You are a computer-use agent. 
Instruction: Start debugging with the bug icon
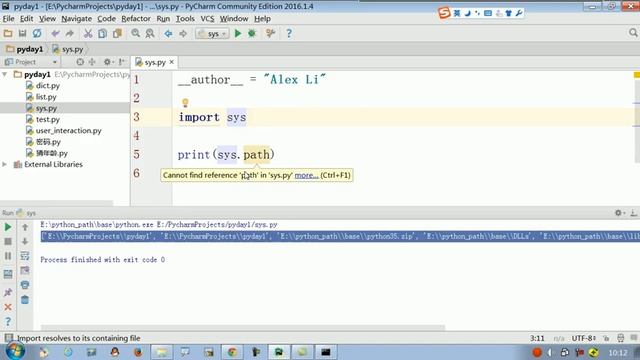(x=252, y=33)
